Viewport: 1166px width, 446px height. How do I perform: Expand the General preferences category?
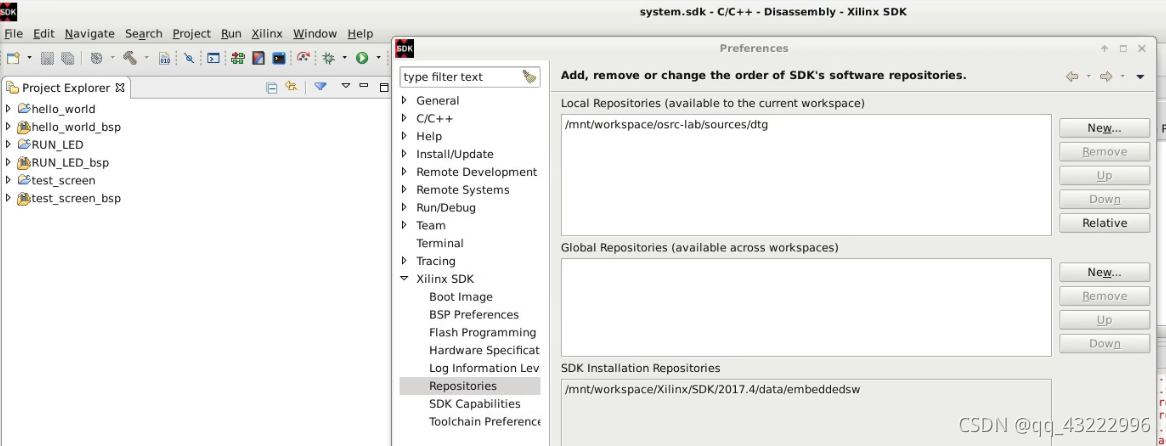(405, 100)
